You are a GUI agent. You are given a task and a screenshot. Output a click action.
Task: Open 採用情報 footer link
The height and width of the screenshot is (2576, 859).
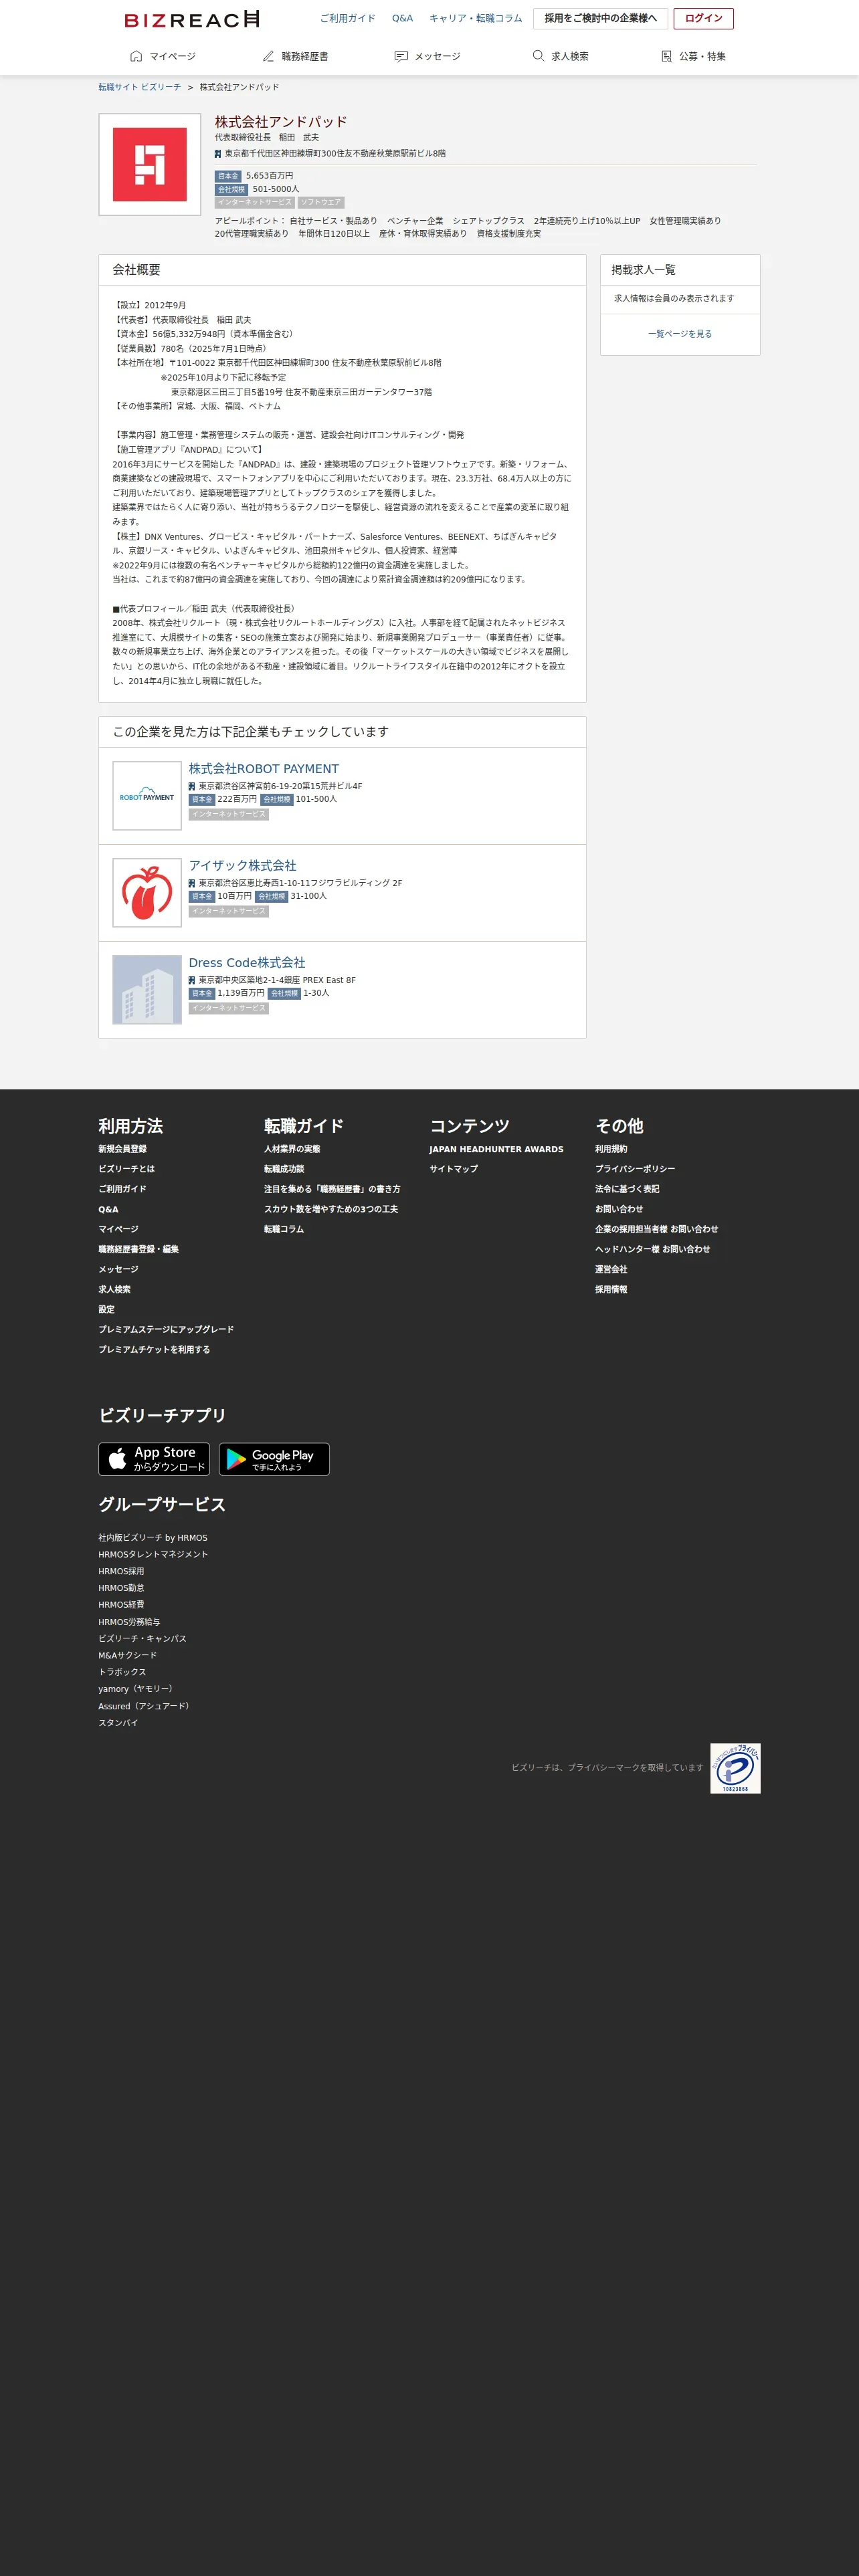coord(611,1289)
